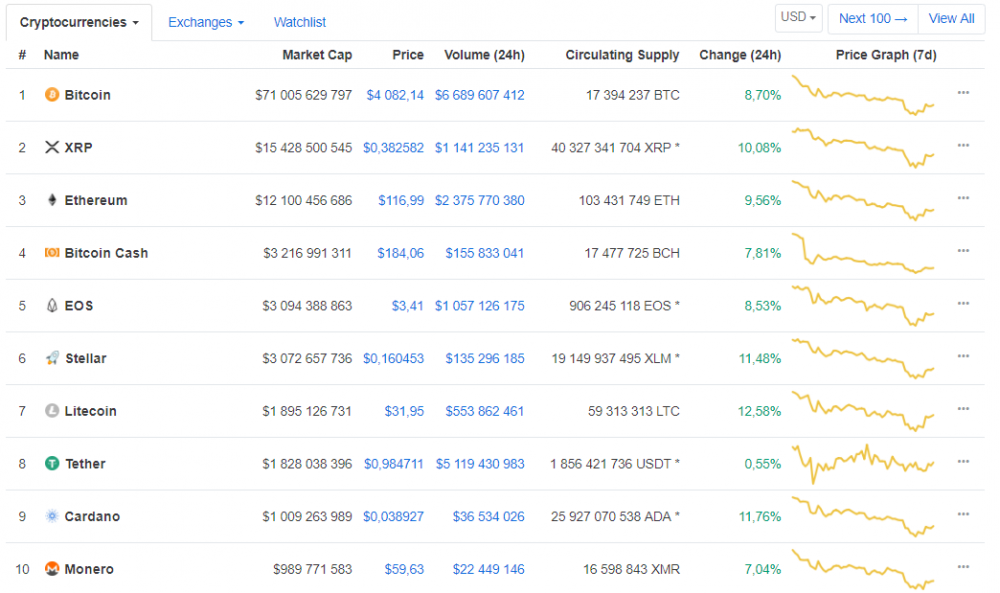Open the Monero name link
This screenshot has width=1000, height=593.
coord(89,569)
